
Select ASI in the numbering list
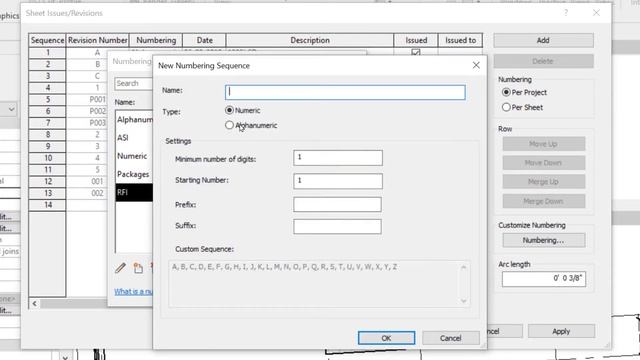pyautogui.click(x=134, y=138)
